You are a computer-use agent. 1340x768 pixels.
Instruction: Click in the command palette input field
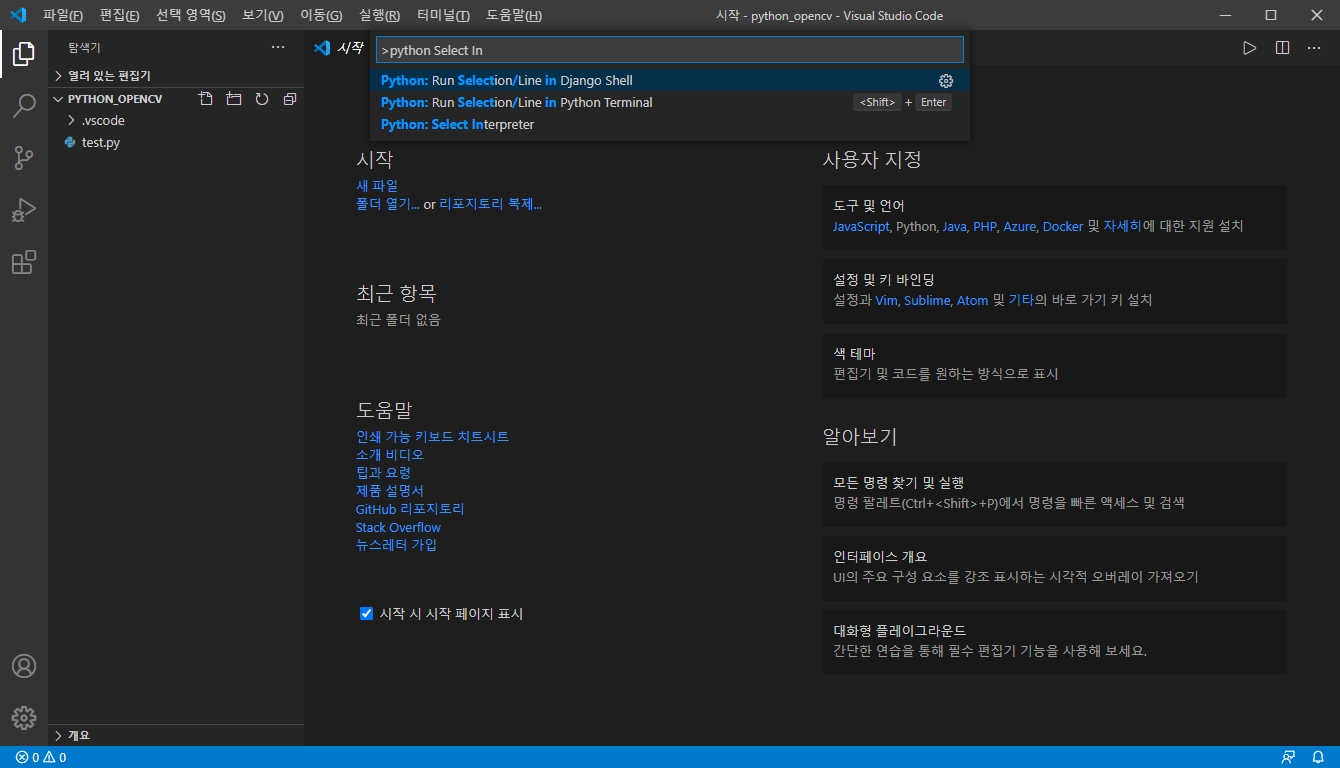670,50
